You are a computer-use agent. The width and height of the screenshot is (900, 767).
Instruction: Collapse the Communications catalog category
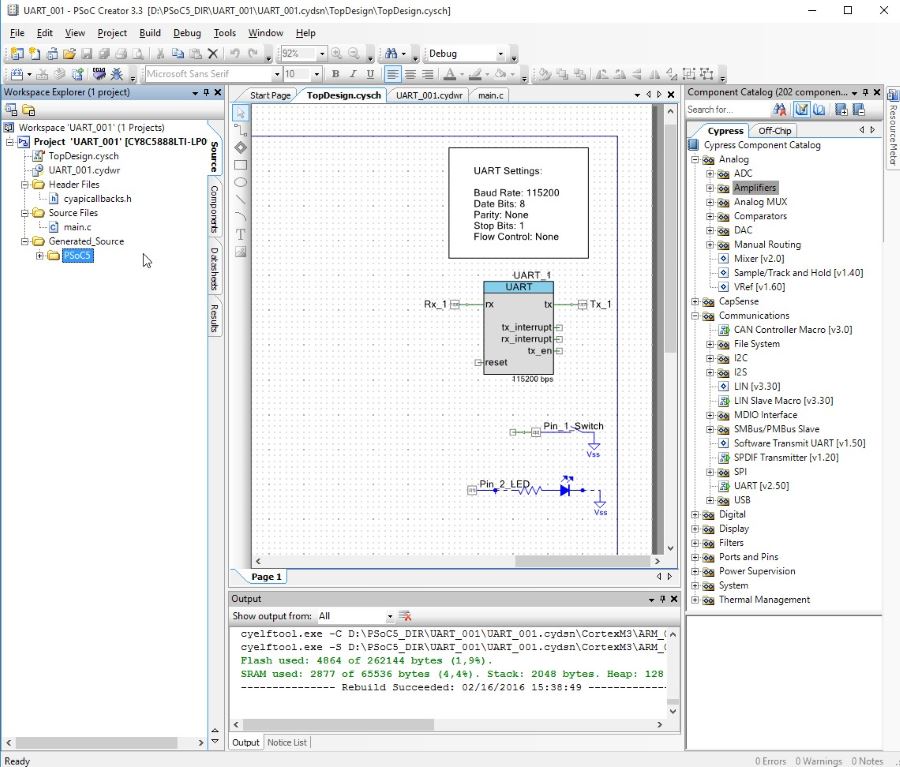[x=695, y=316]
